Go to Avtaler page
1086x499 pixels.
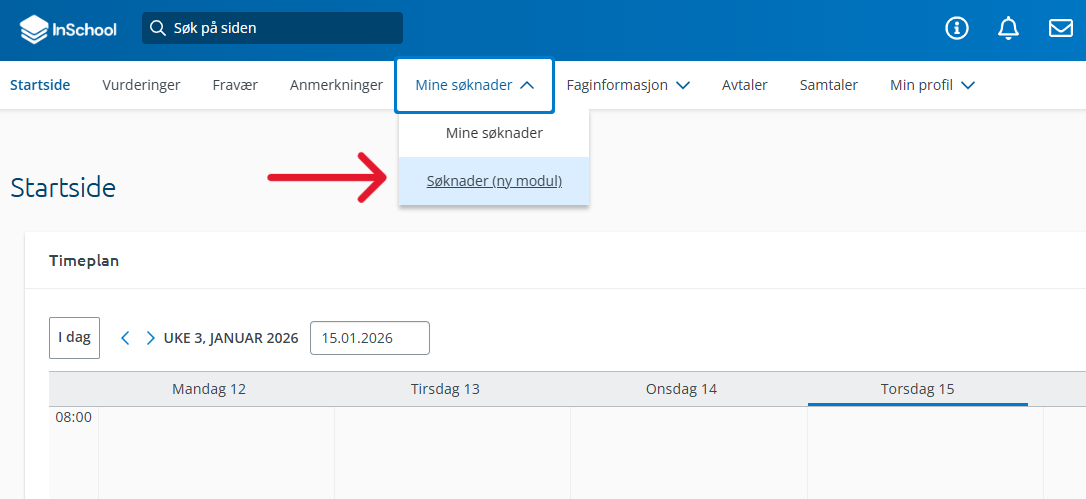click(744, 85)
